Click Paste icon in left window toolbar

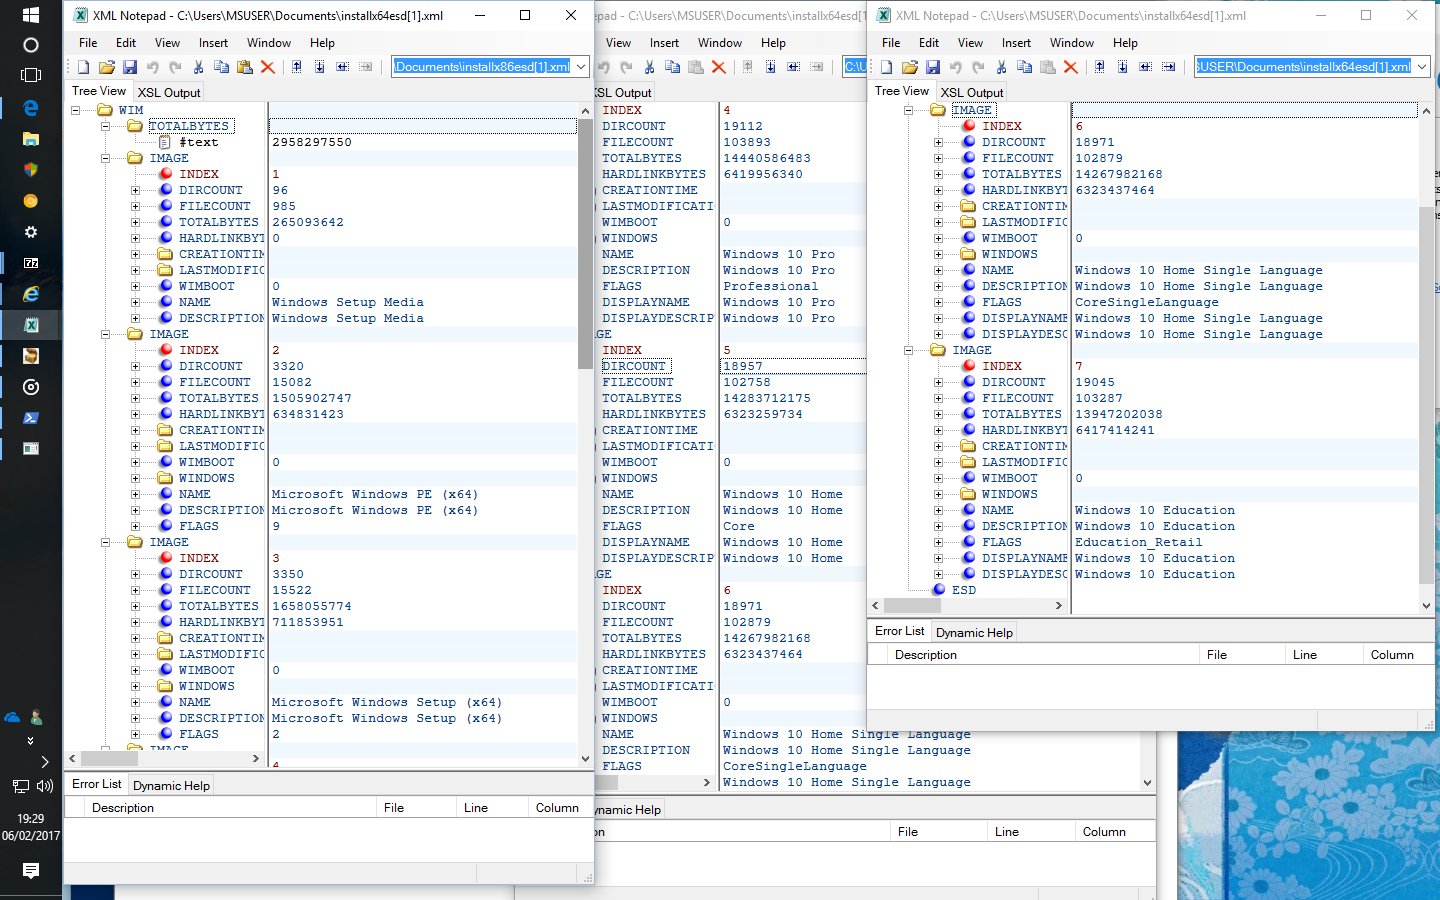[244, 67]
